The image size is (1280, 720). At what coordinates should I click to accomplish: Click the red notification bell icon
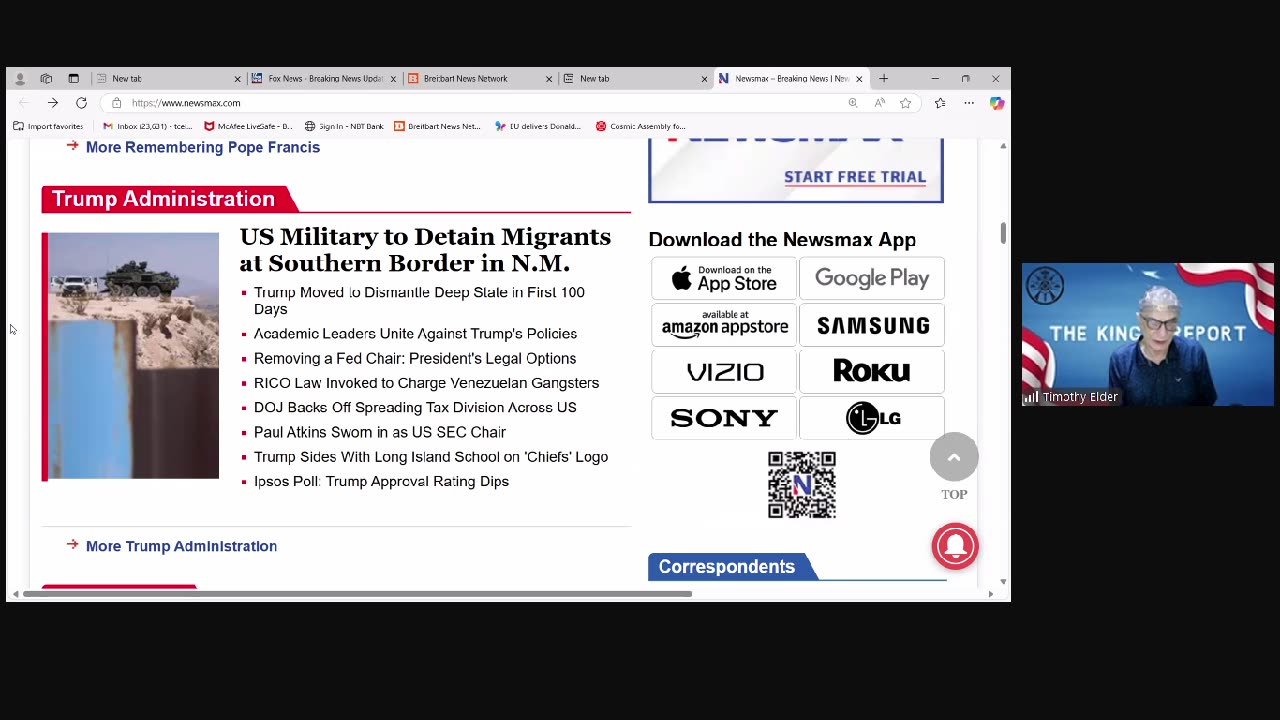[x=955, y=546]
